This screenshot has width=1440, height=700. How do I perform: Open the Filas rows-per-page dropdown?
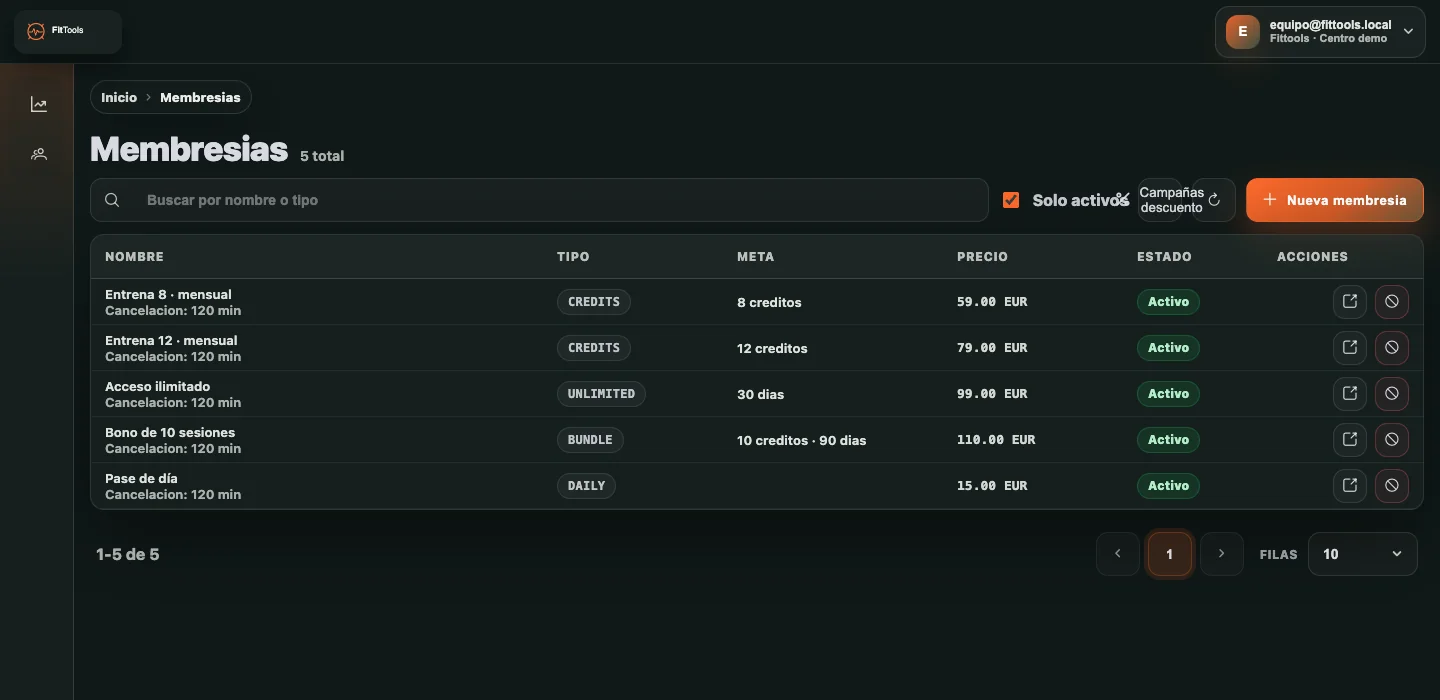(x=1362, y=554)
